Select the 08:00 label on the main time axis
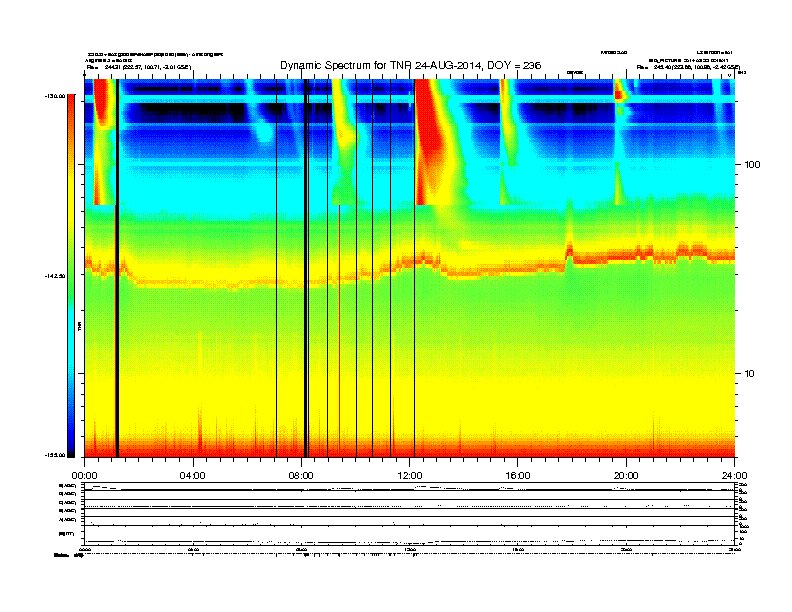This screenshot has width=792, height=612. pyautogui.click(x=301, y=476)
